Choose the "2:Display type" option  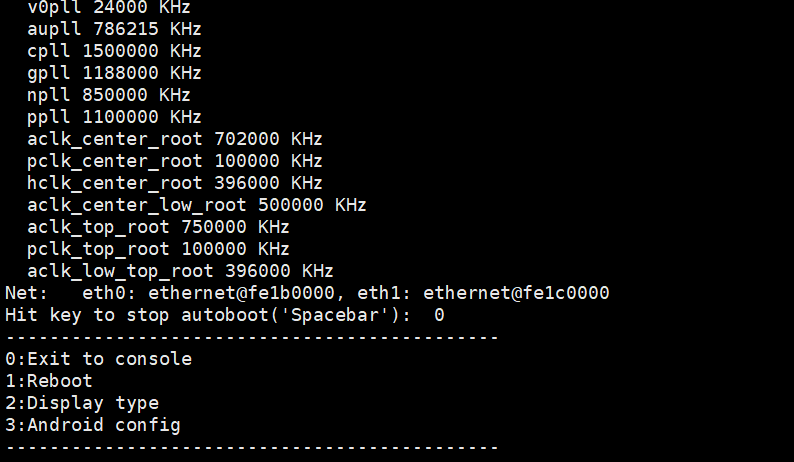[x=82, y=403]
